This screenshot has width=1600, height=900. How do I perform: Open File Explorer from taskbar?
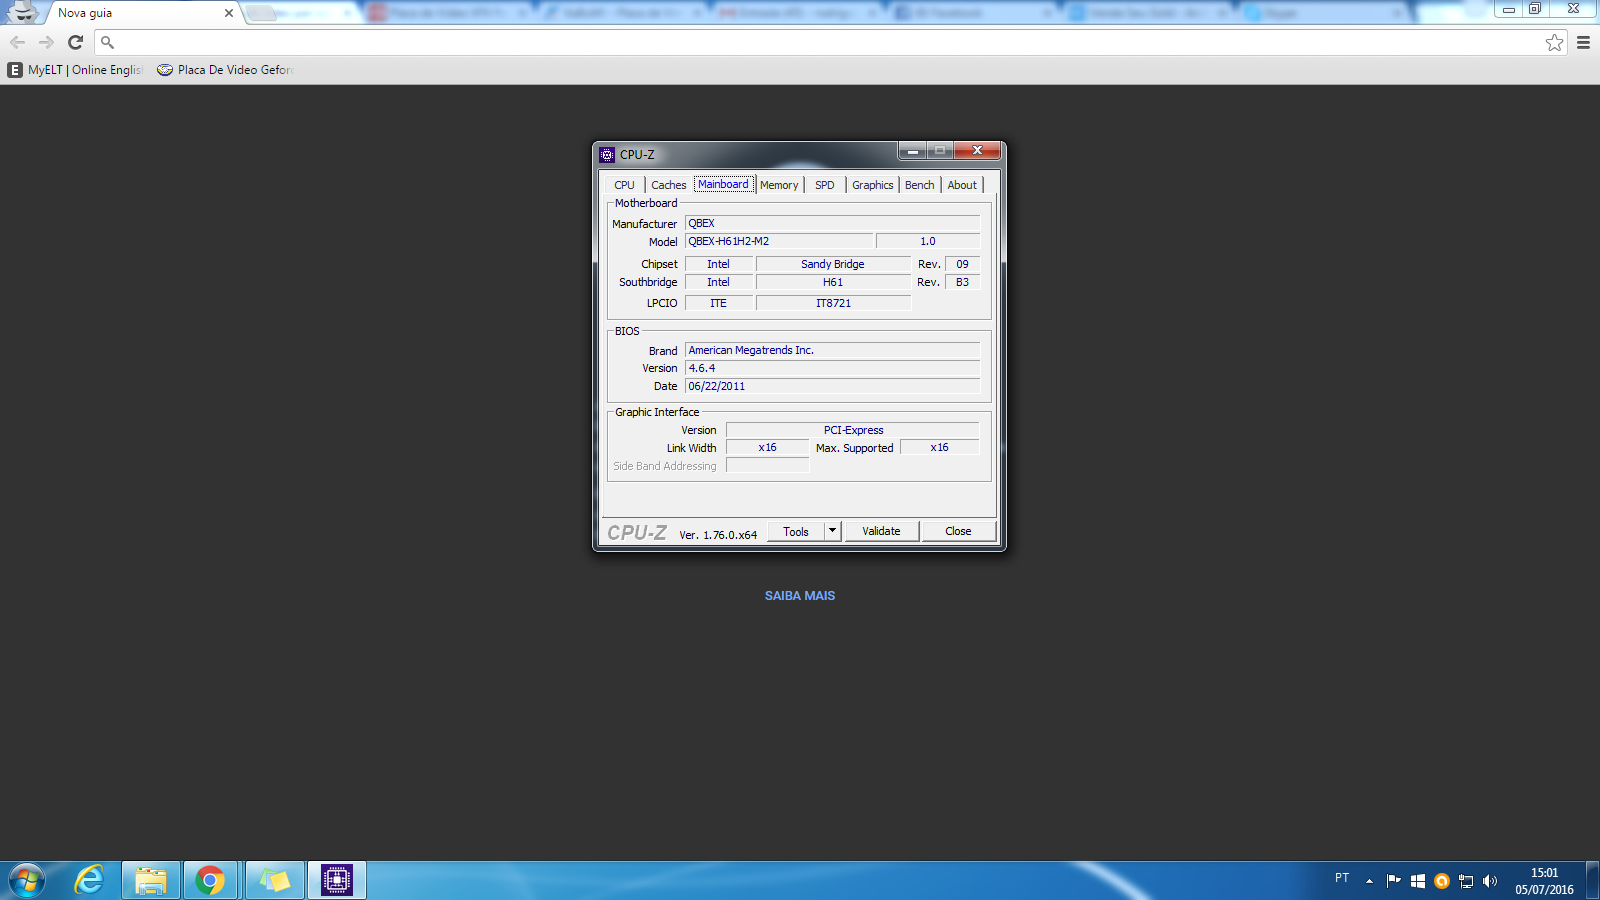pos(151,881)
